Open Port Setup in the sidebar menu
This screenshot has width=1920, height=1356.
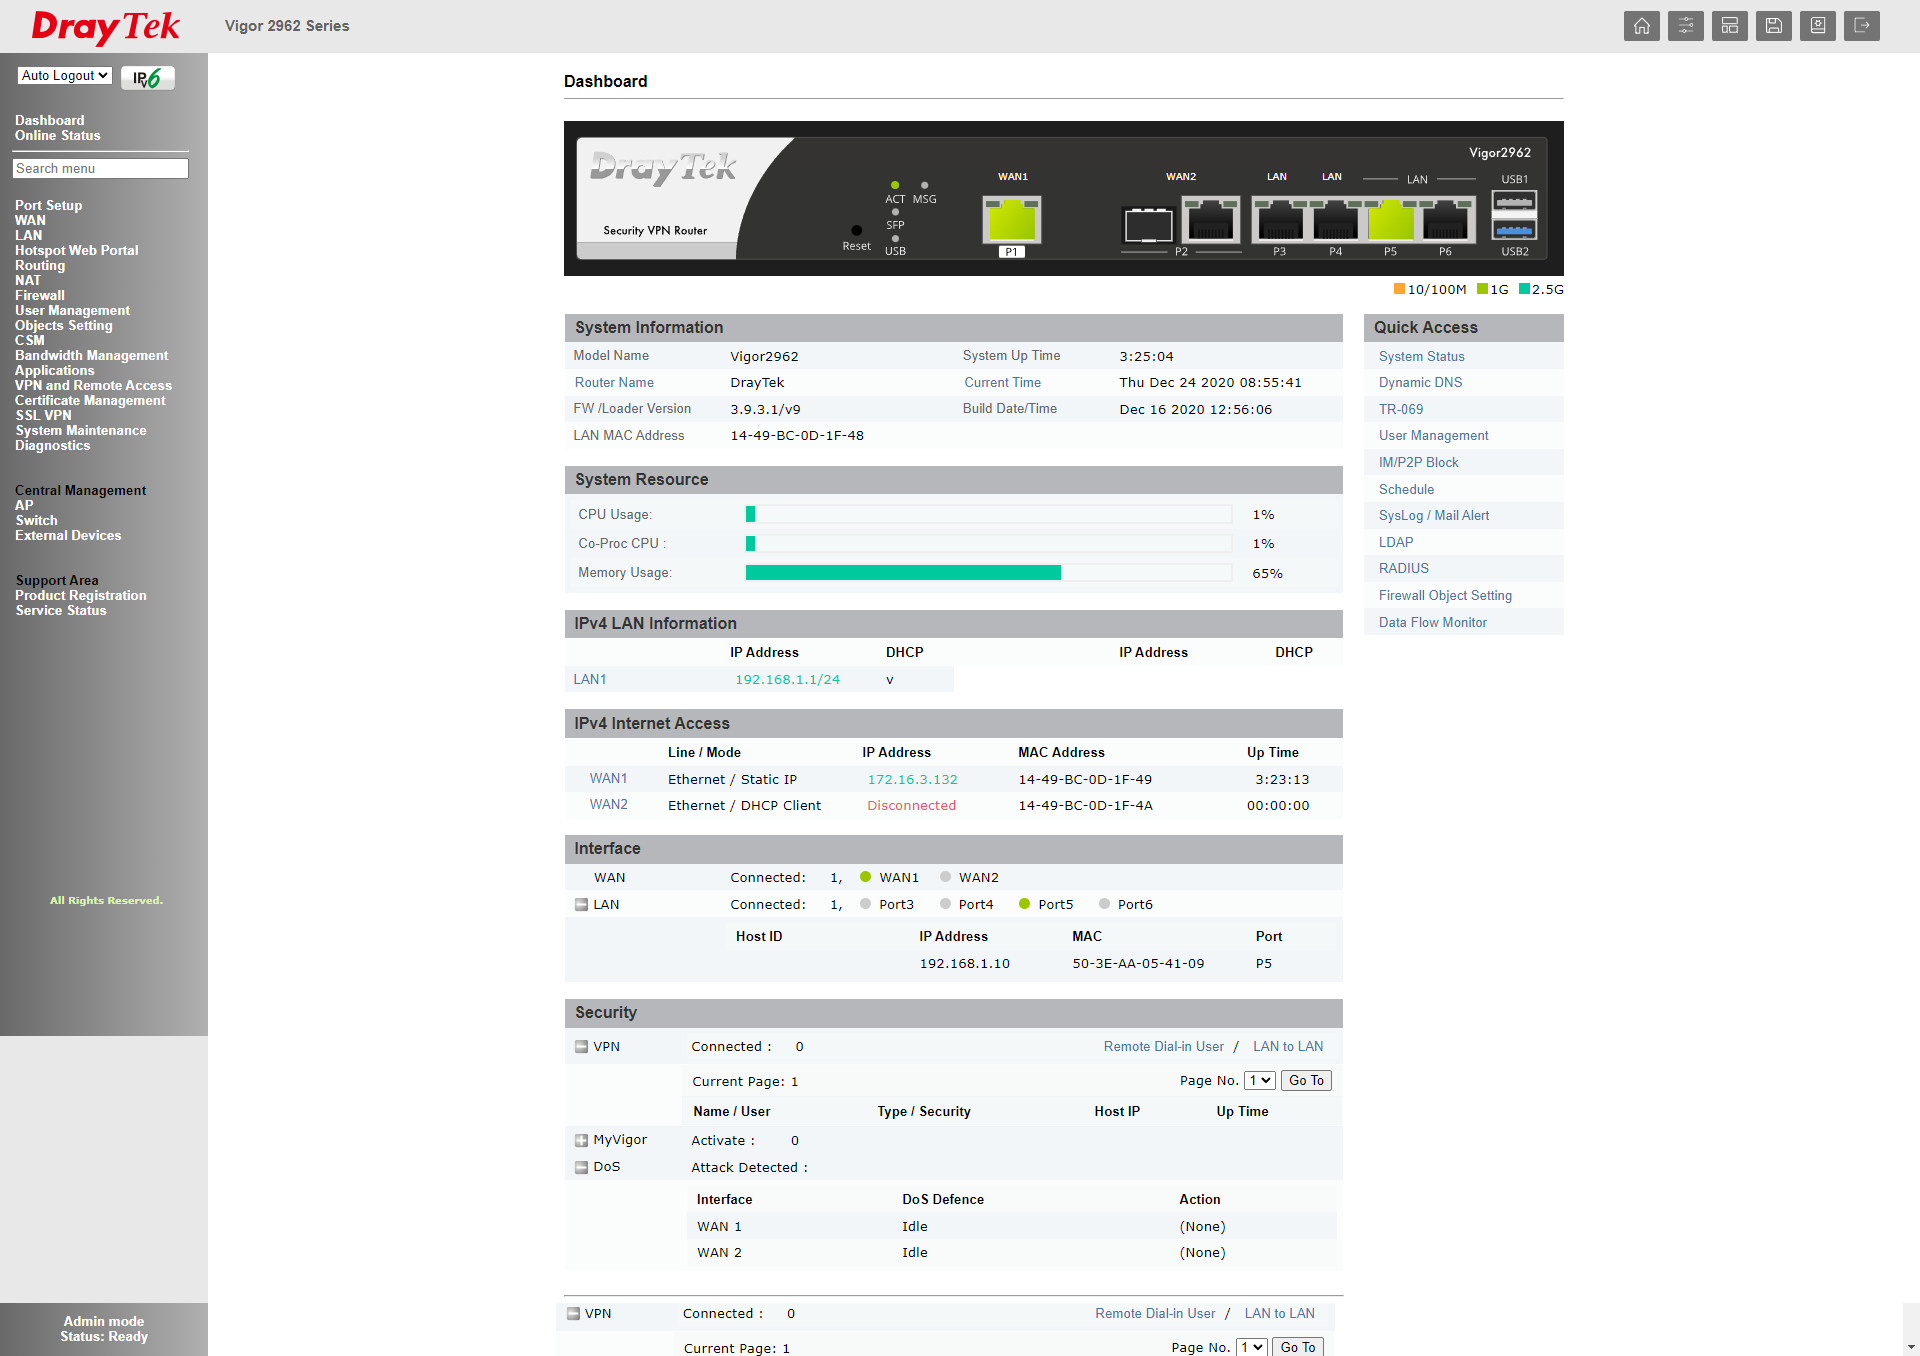48,206
